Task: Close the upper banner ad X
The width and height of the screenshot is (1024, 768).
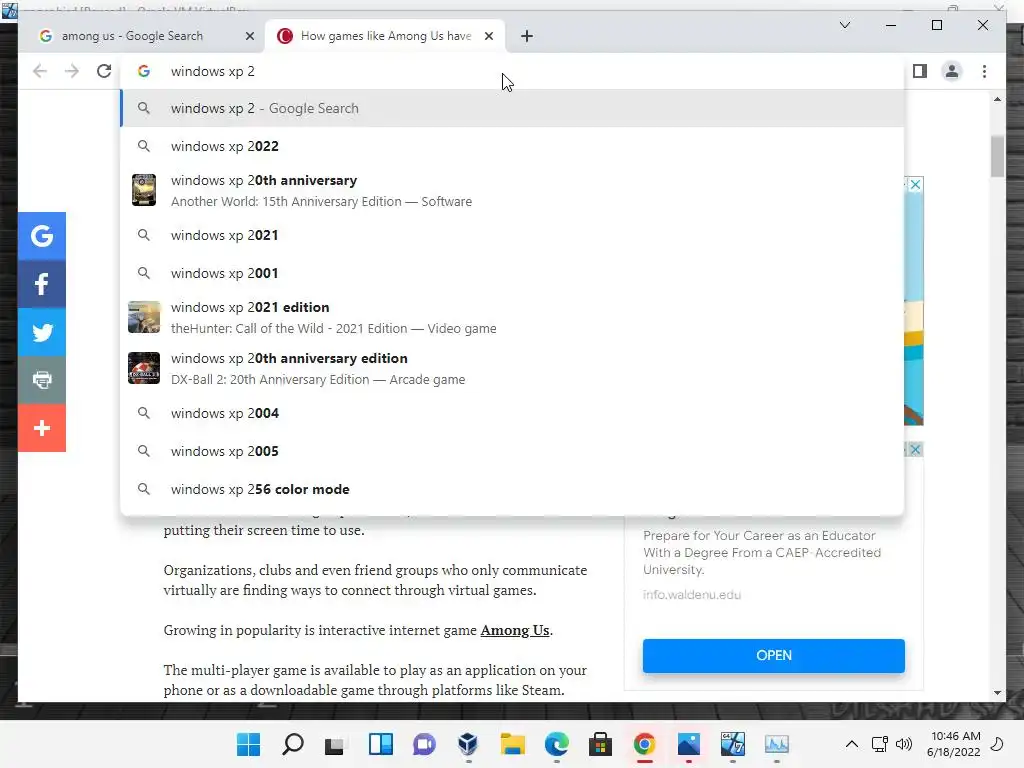Action: pyautogui.click(x=916, y=184)
